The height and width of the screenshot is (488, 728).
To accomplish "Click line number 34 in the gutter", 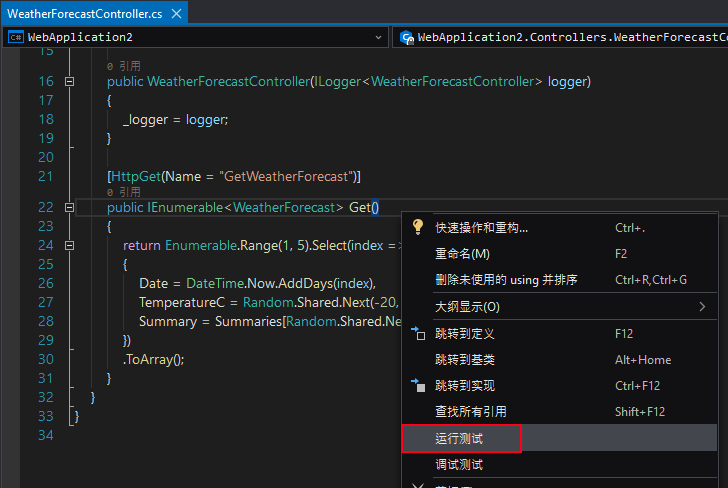I will coord(46,435).
